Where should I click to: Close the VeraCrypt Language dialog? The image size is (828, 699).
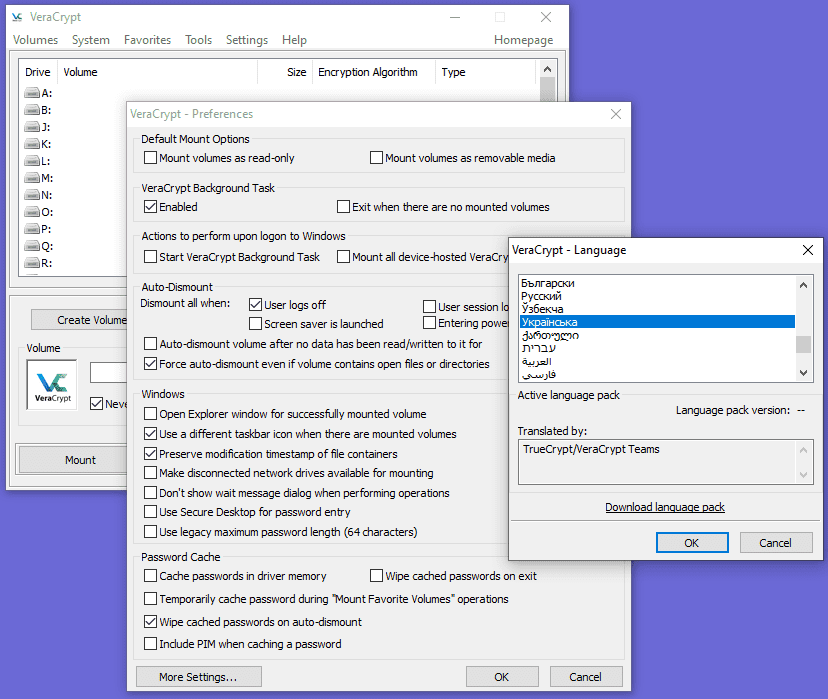pos(807,250)
